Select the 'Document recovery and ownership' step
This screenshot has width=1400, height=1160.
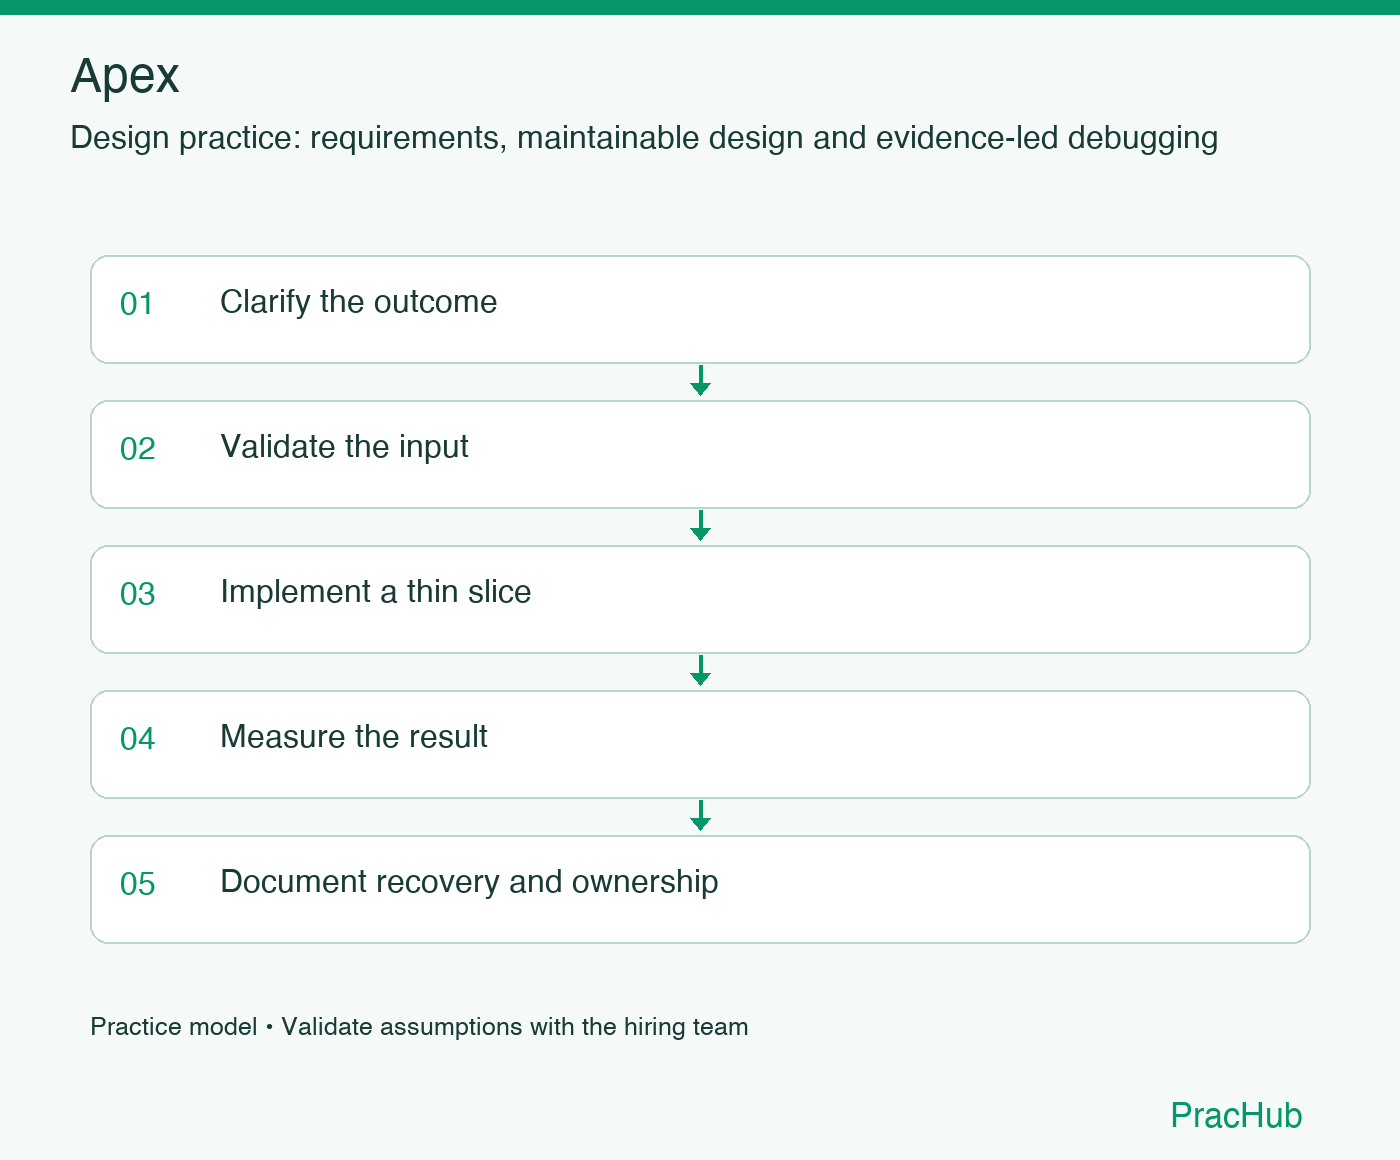click(700, 889)
